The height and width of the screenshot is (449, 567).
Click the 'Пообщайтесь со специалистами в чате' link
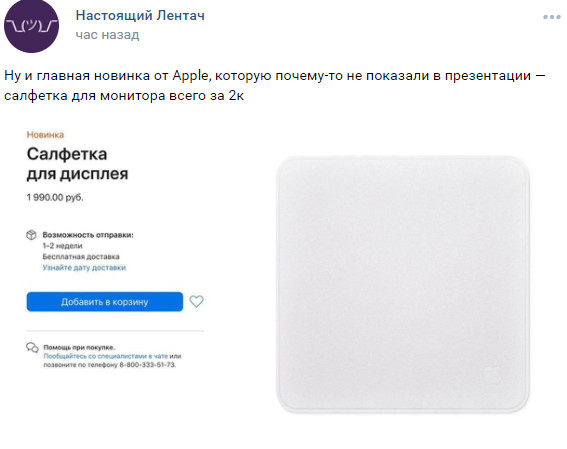click(x=106, y=356)
